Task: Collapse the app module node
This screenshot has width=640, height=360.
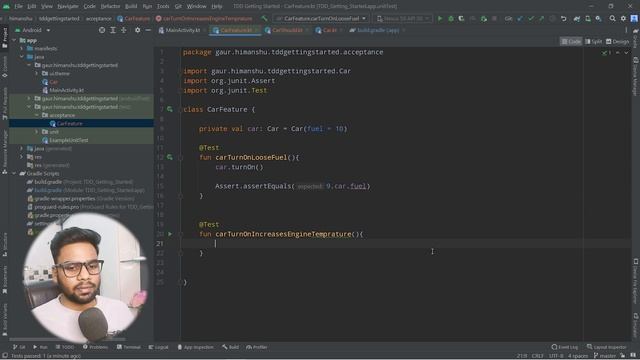Action: click(14, 40)
